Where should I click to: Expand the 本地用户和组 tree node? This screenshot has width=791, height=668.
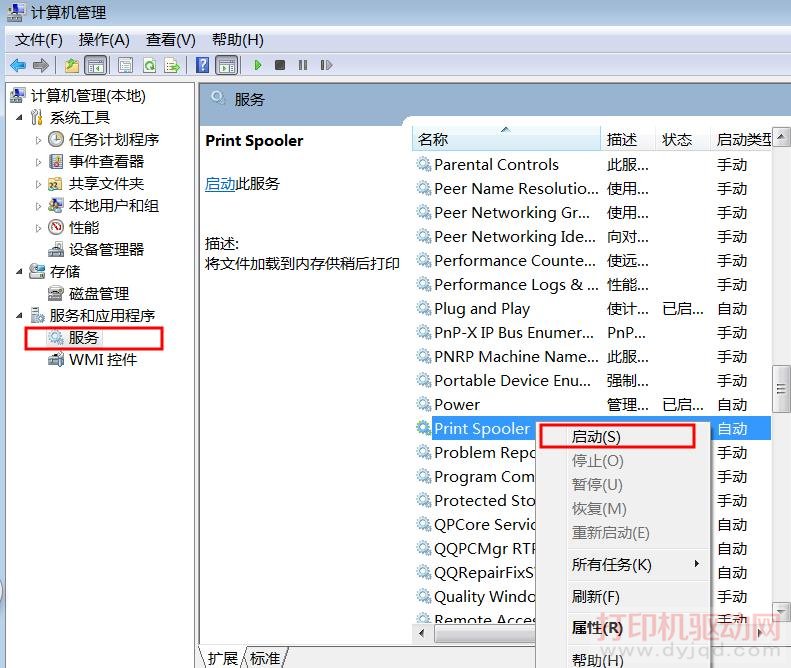click(x=38, y=206)
